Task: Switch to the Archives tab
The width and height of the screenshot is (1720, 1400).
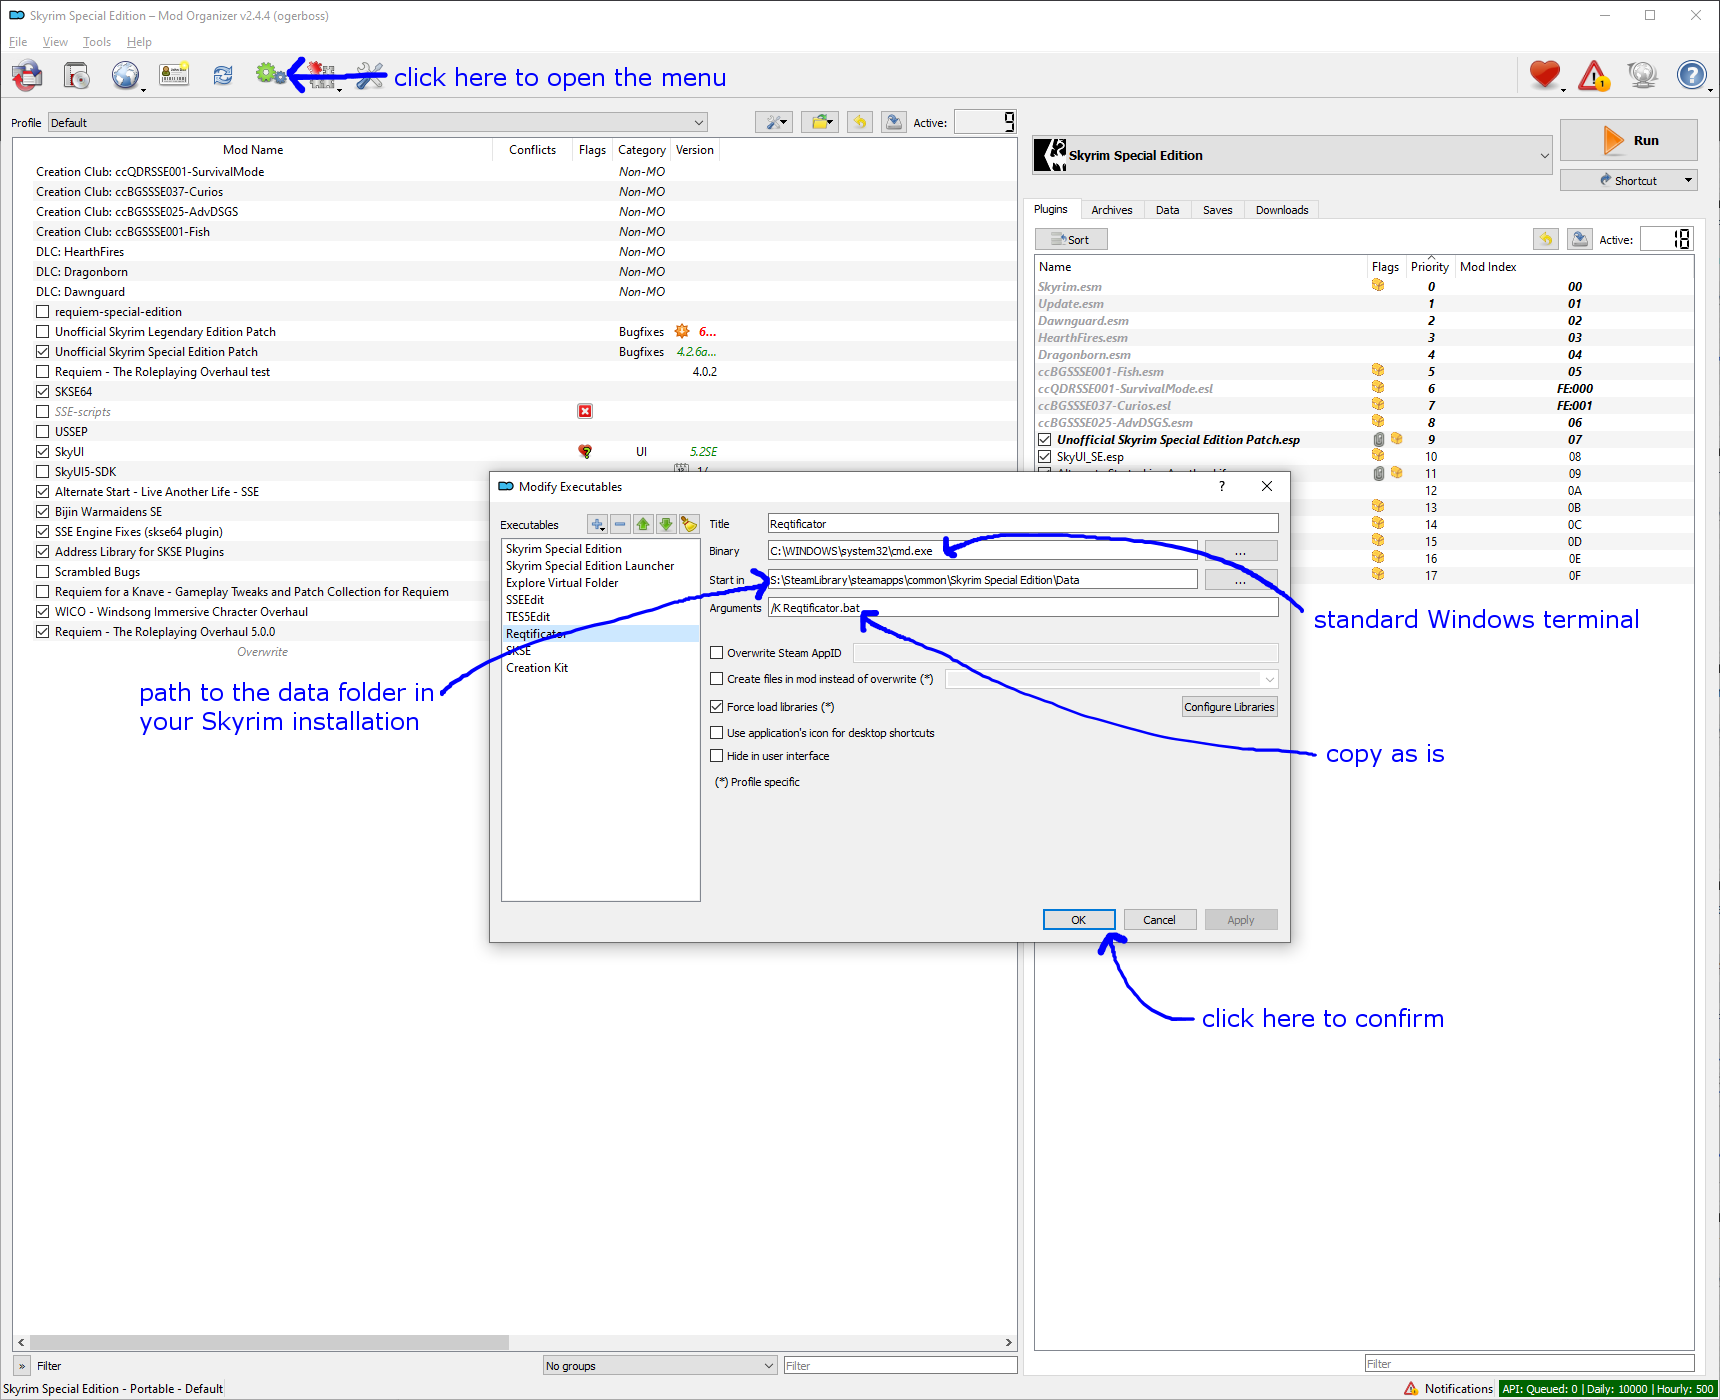Action: [1112, 210]
